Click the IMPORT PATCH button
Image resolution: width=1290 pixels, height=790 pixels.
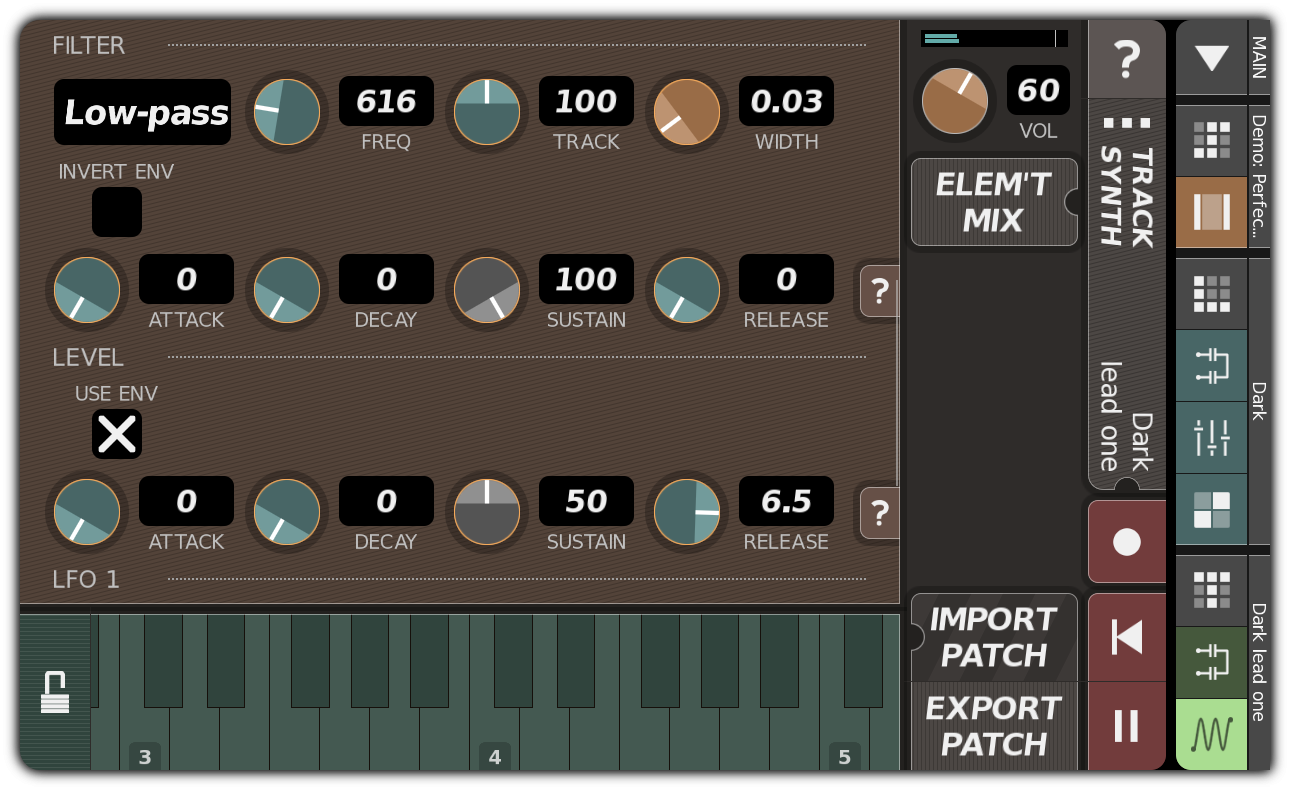pyautogui.click(x=994, y=637)
